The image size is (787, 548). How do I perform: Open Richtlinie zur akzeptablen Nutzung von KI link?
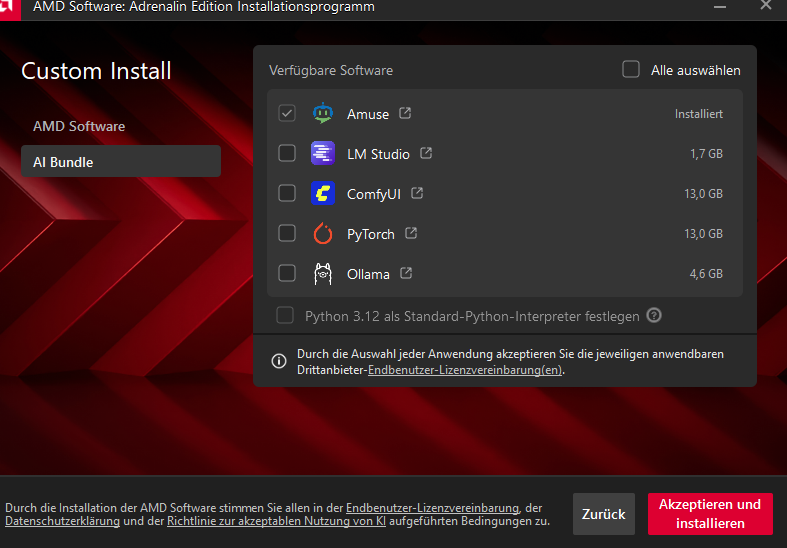click(277, 521)
